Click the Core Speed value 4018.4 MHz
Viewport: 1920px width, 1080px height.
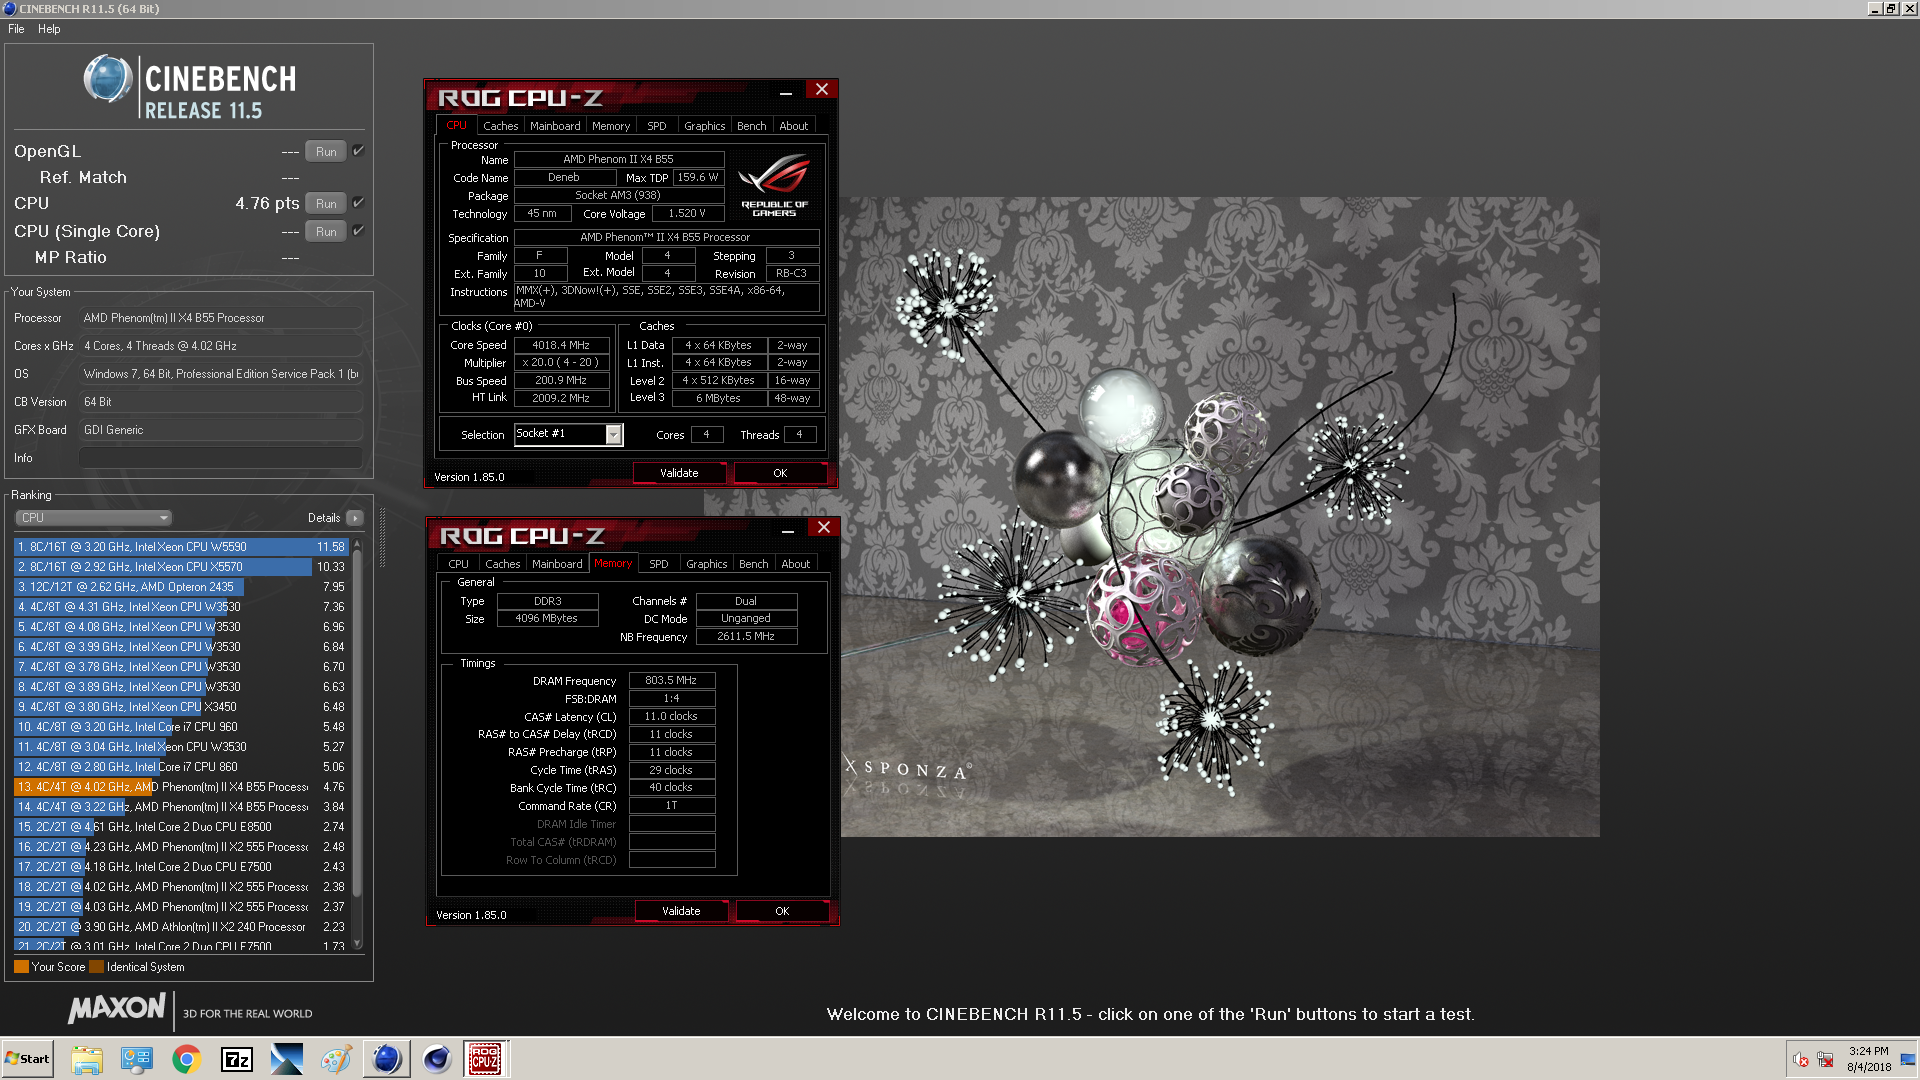561,345
